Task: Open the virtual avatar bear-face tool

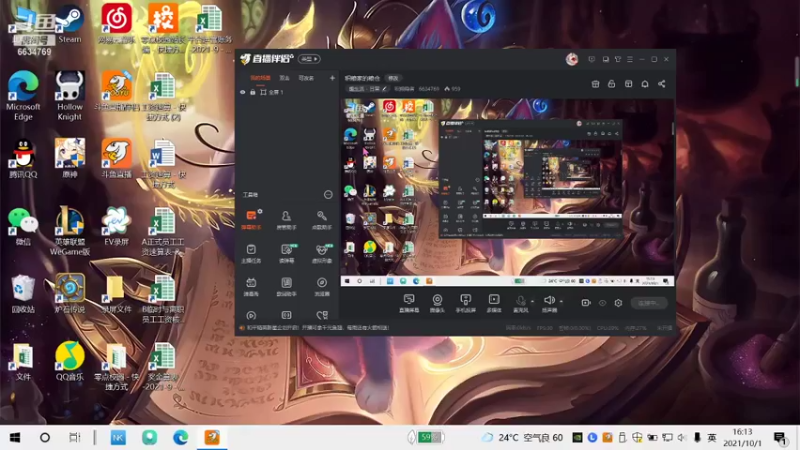Action: coord(321,253)
